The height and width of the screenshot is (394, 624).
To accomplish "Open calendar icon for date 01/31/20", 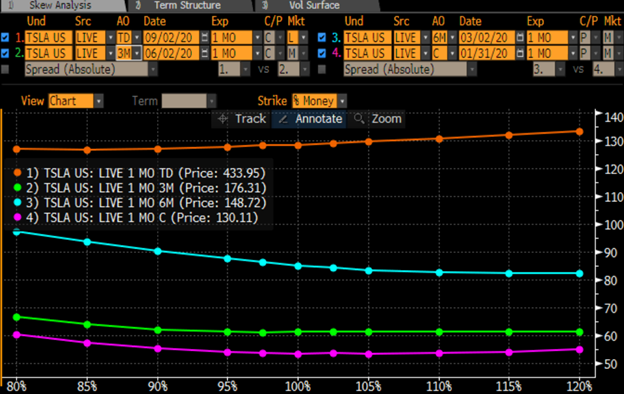I will pos(520,53).
